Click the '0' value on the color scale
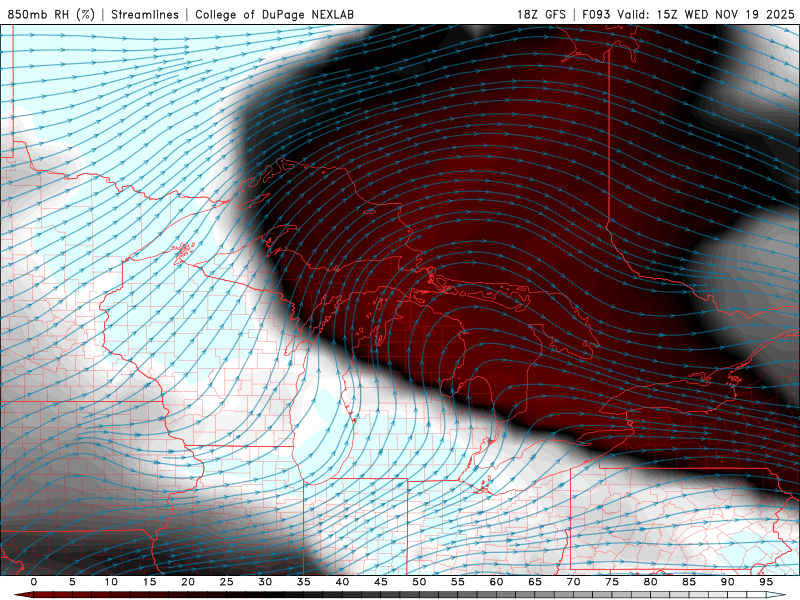Viewport: 800px width, 600px height. tap(34, 582)
